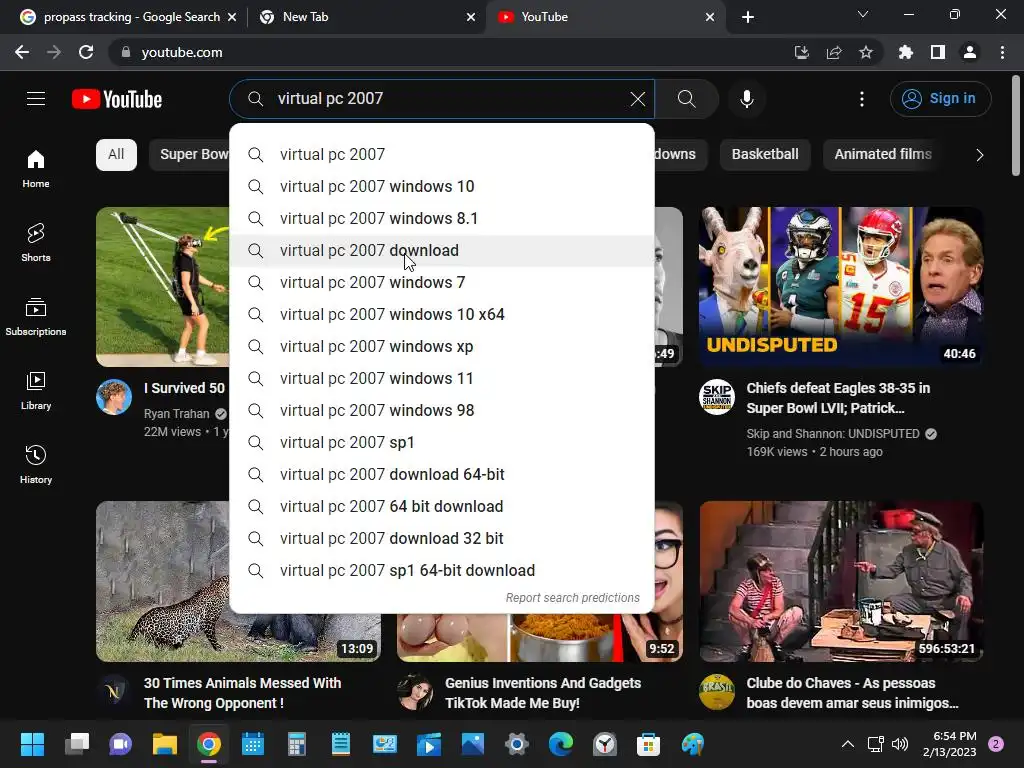Open YouTube guide hamburger menu
This screenshot has height=768, width=1024.
click(36, 99)
